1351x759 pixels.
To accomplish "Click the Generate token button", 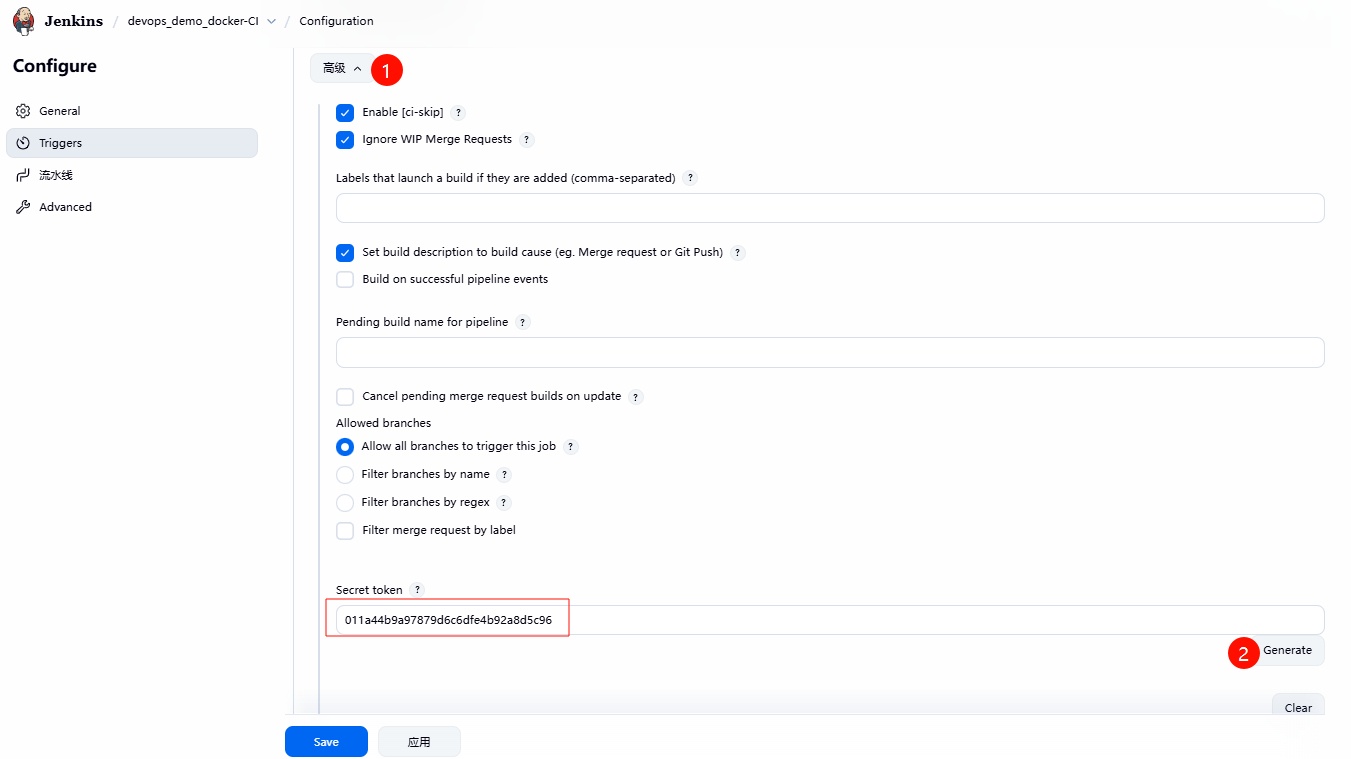I will [x=1287, y=650].
